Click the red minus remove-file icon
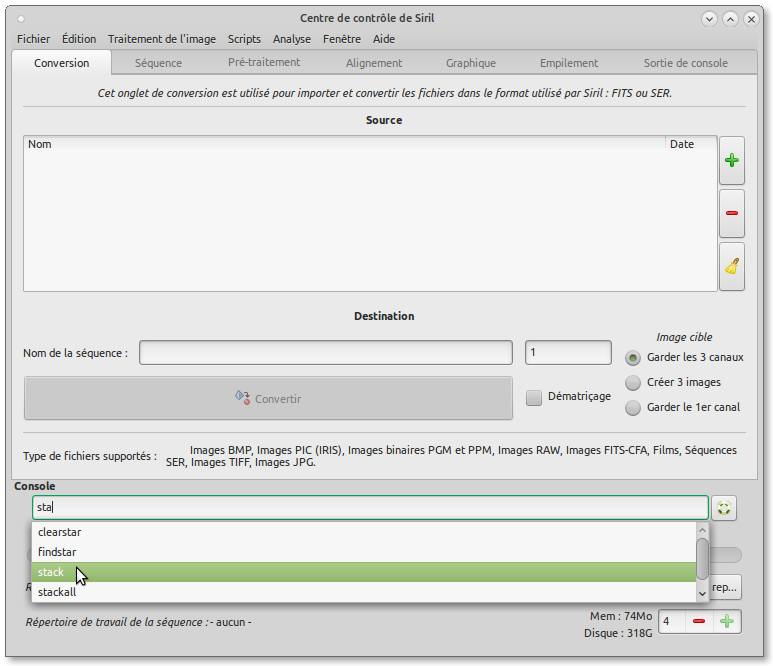Image resolution: width=773 pixels, height=666 pixels. click(731, 213)
